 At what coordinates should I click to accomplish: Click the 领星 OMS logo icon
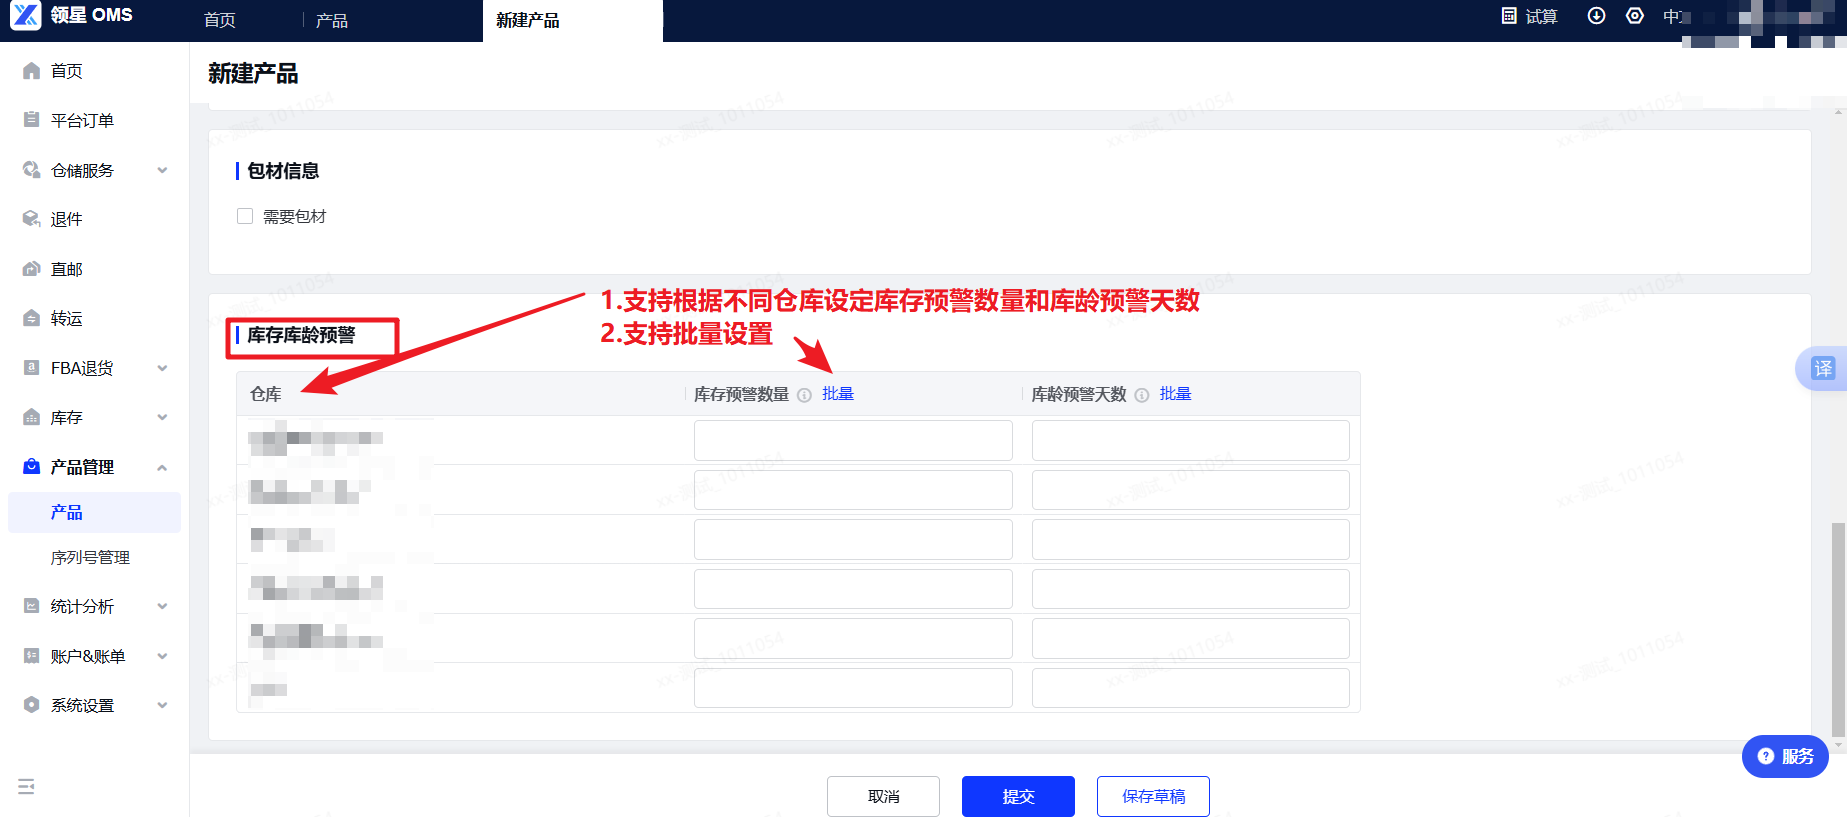[25, 15]
